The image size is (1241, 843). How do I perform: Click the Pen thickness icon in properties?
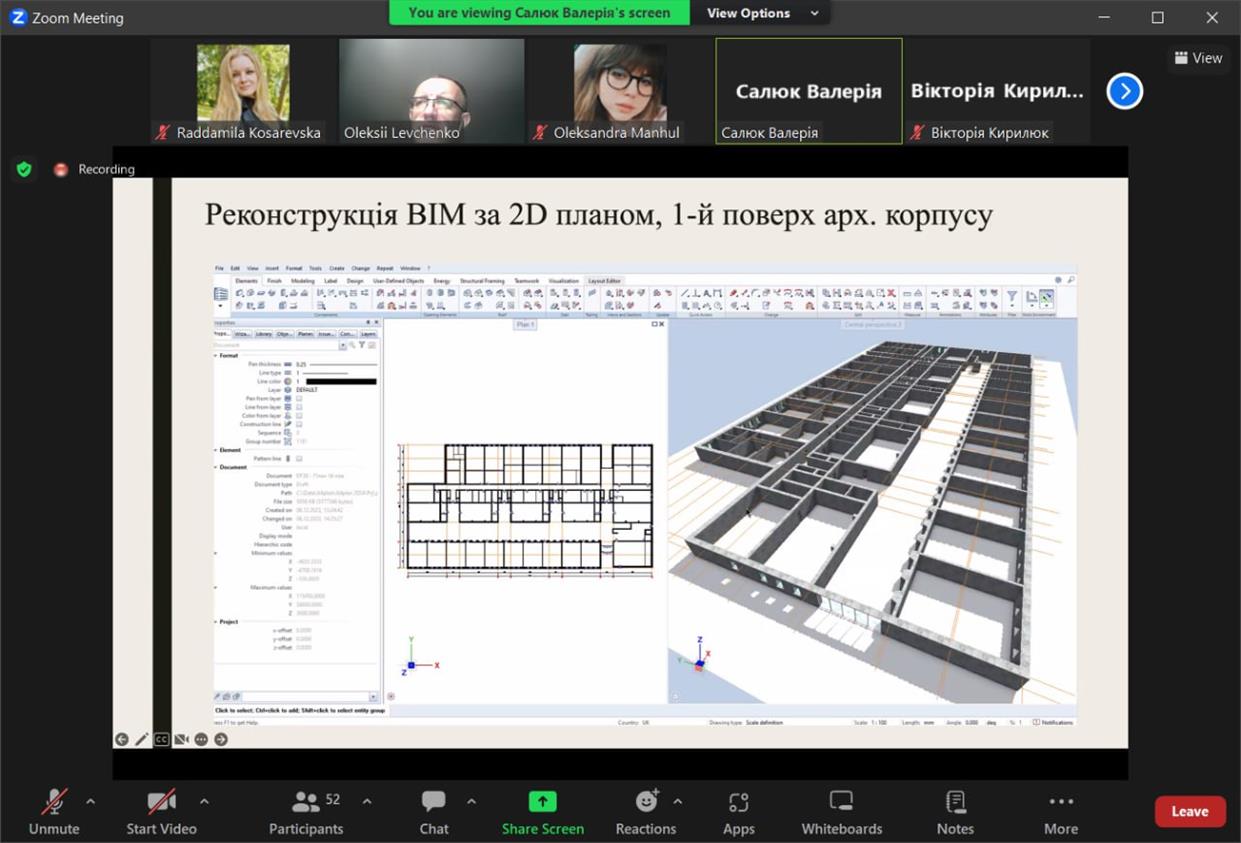point(288,364)
